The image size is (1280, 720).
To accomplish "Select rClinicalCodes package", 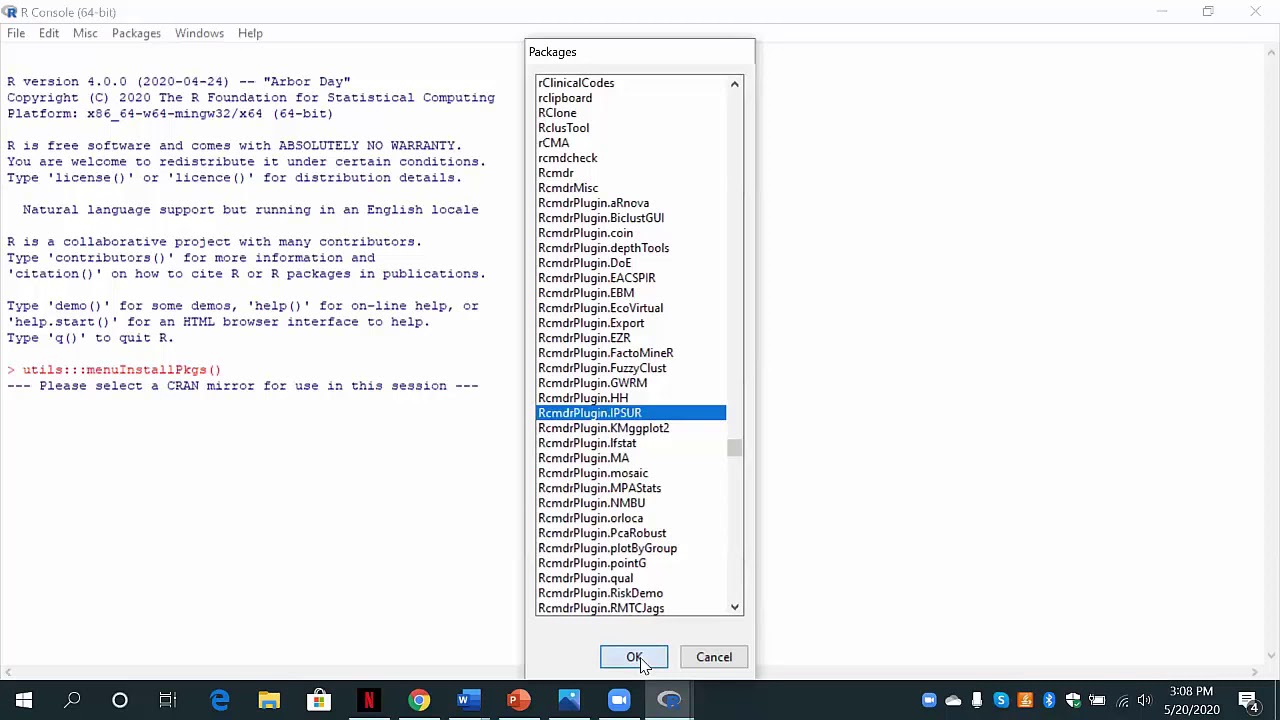I will click(631, 83).
